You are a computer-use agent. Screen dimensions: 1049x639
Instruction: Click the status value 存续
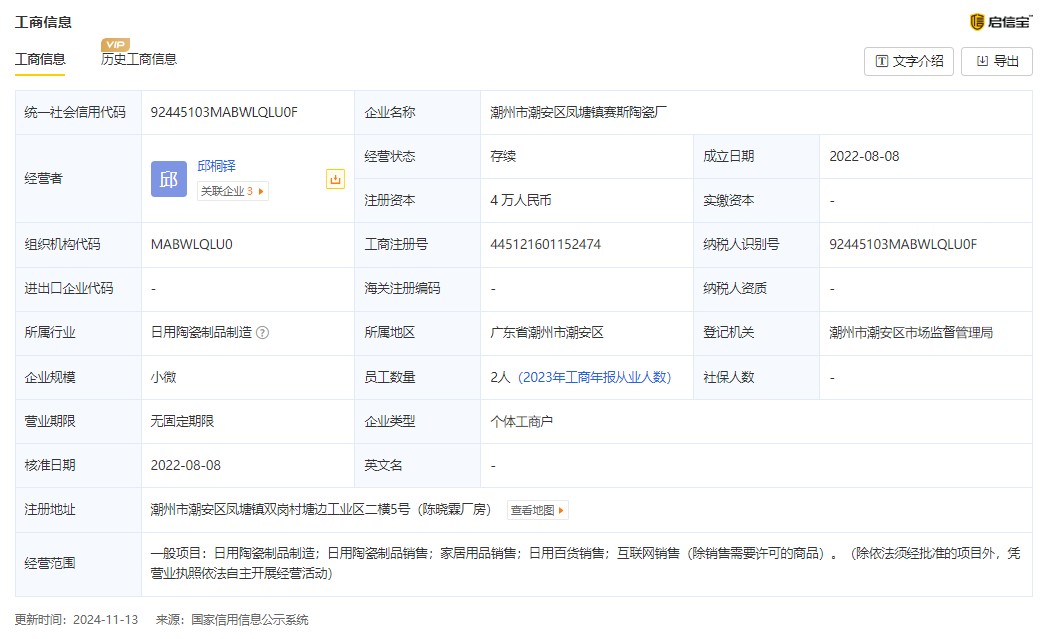pos(503,157)
